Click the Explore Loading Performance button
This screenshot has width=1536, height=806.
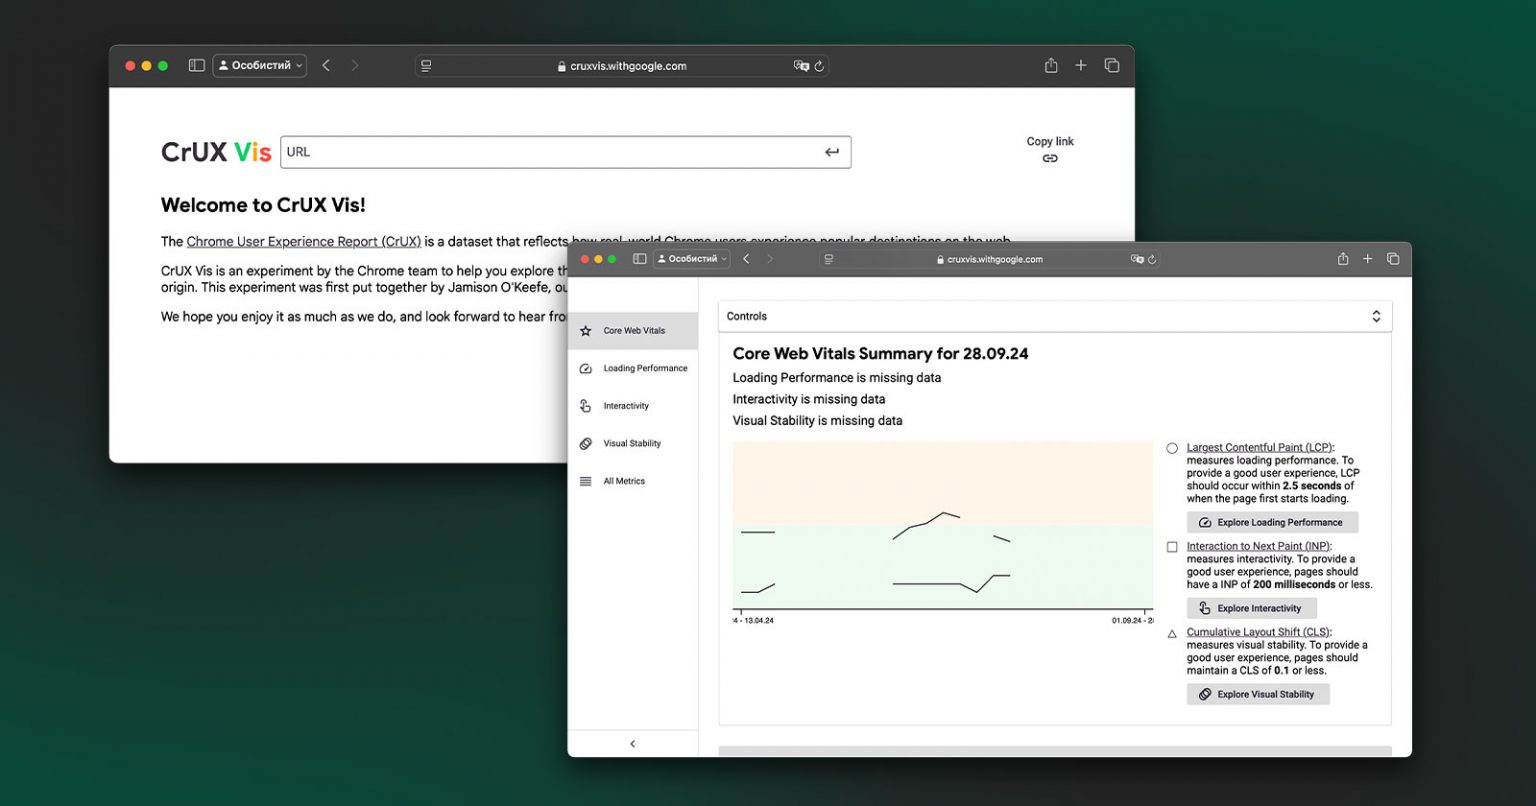(1272, 522)
